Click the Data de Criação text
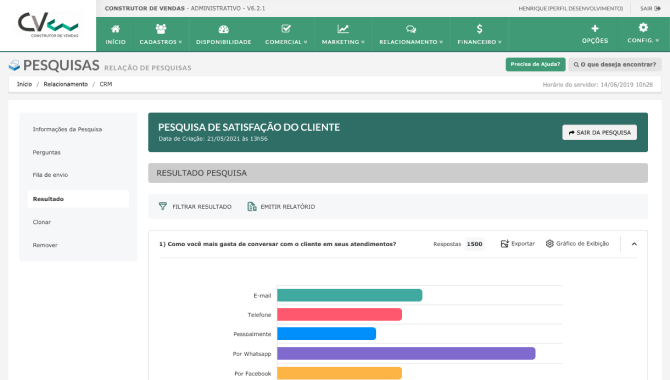Screen dimensions: 670x380 click(x=213, y=139)
